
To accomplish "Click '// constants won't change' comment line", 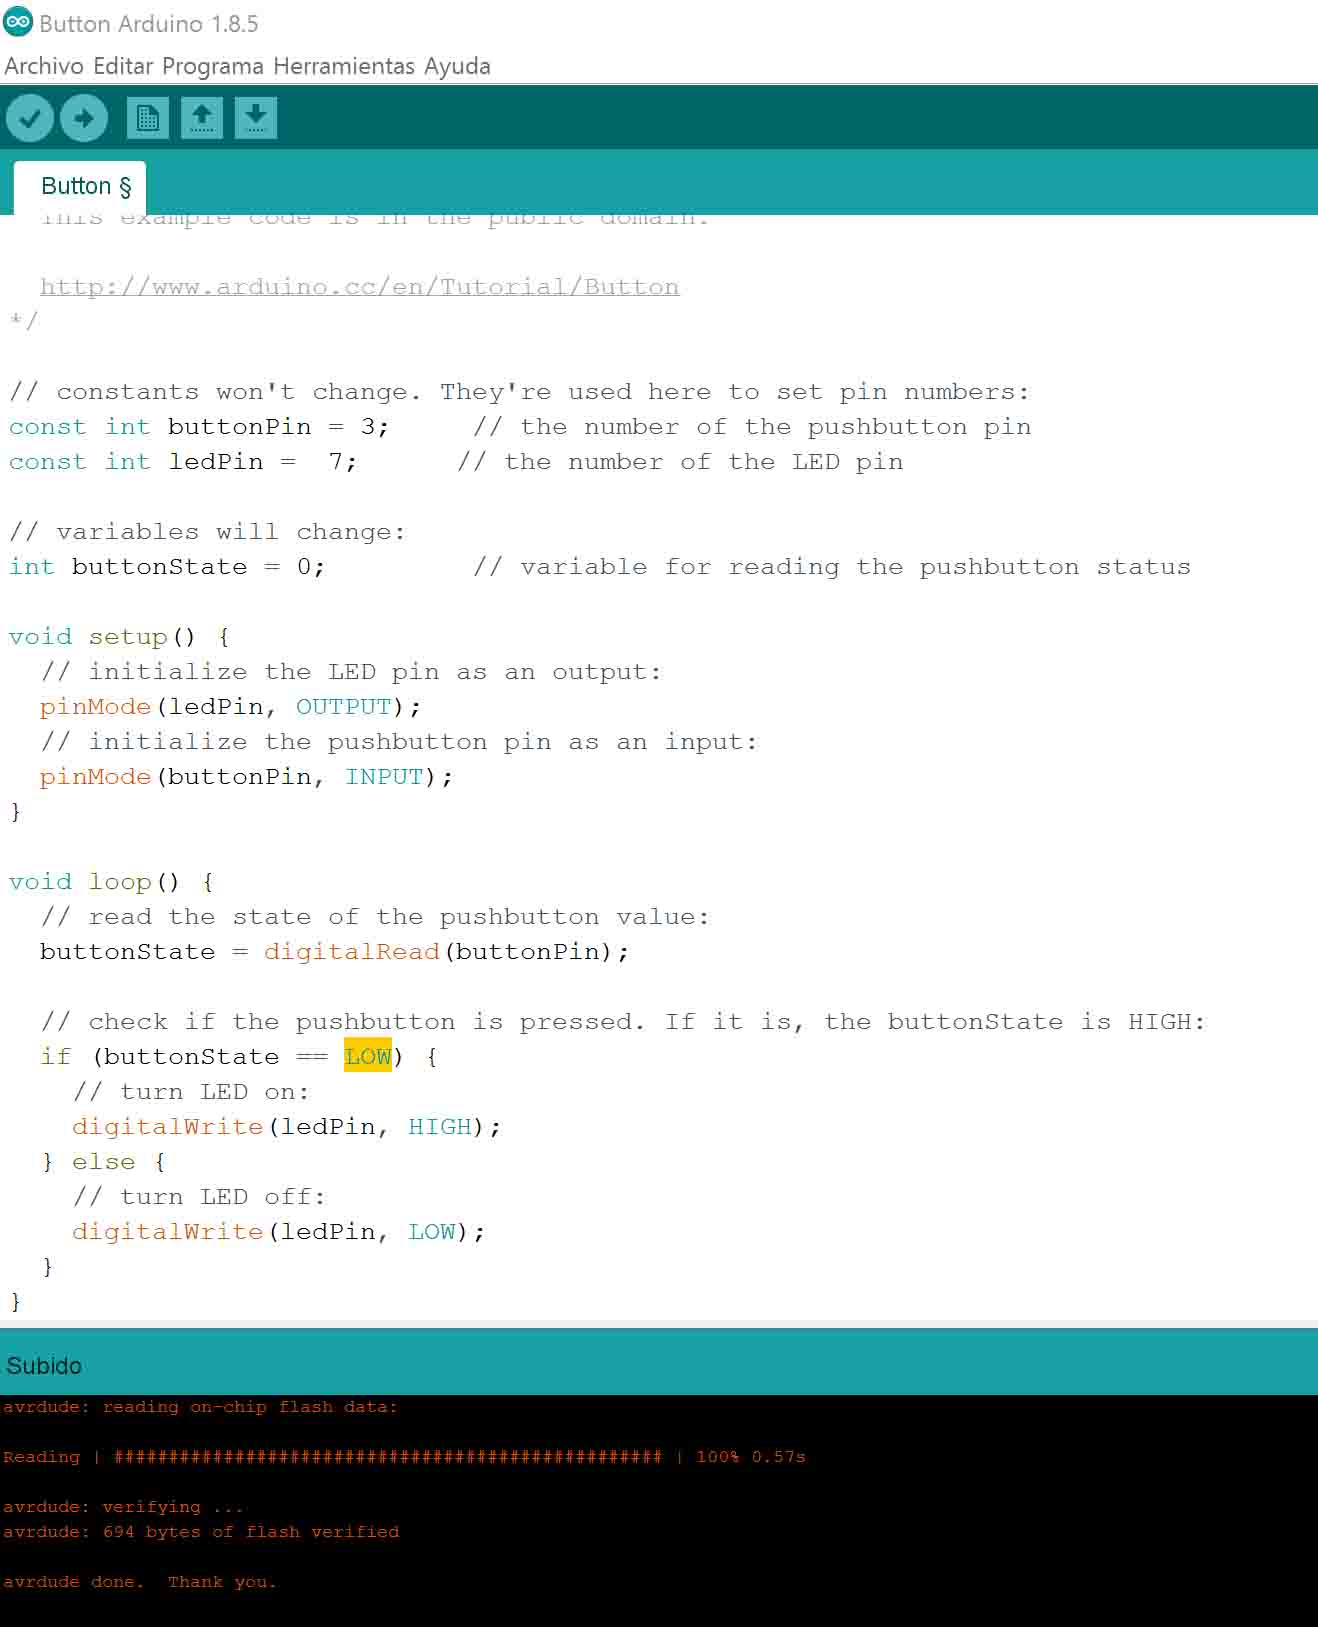I will coord(519,392).
